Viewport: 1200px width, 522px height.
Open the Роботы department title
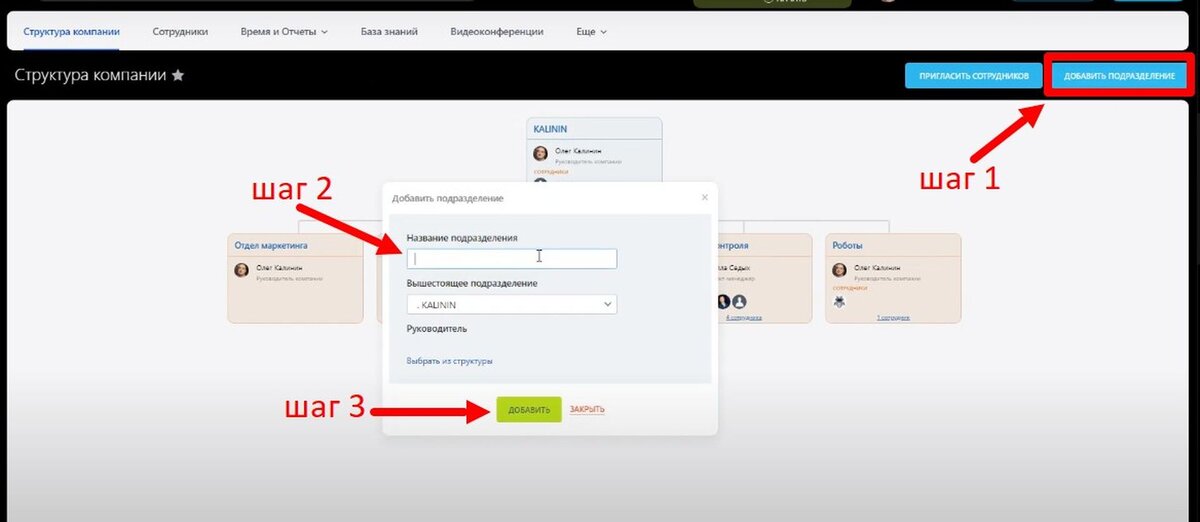846,245
